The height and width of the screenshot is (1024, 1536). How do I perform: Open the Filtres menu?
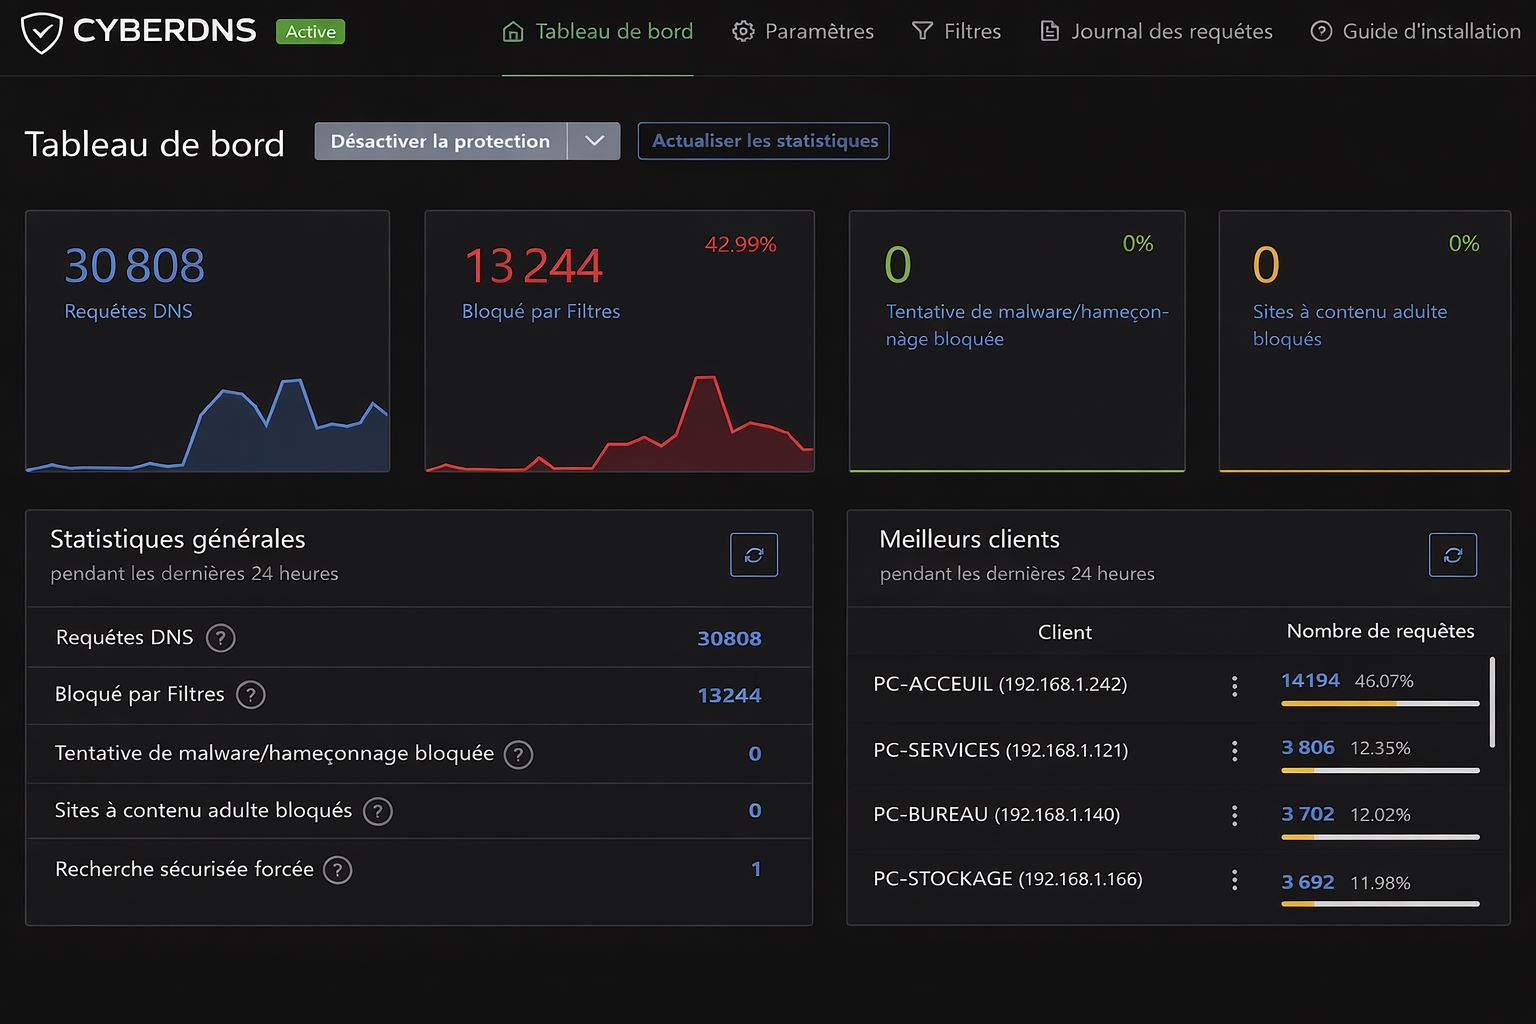point(957,32)
